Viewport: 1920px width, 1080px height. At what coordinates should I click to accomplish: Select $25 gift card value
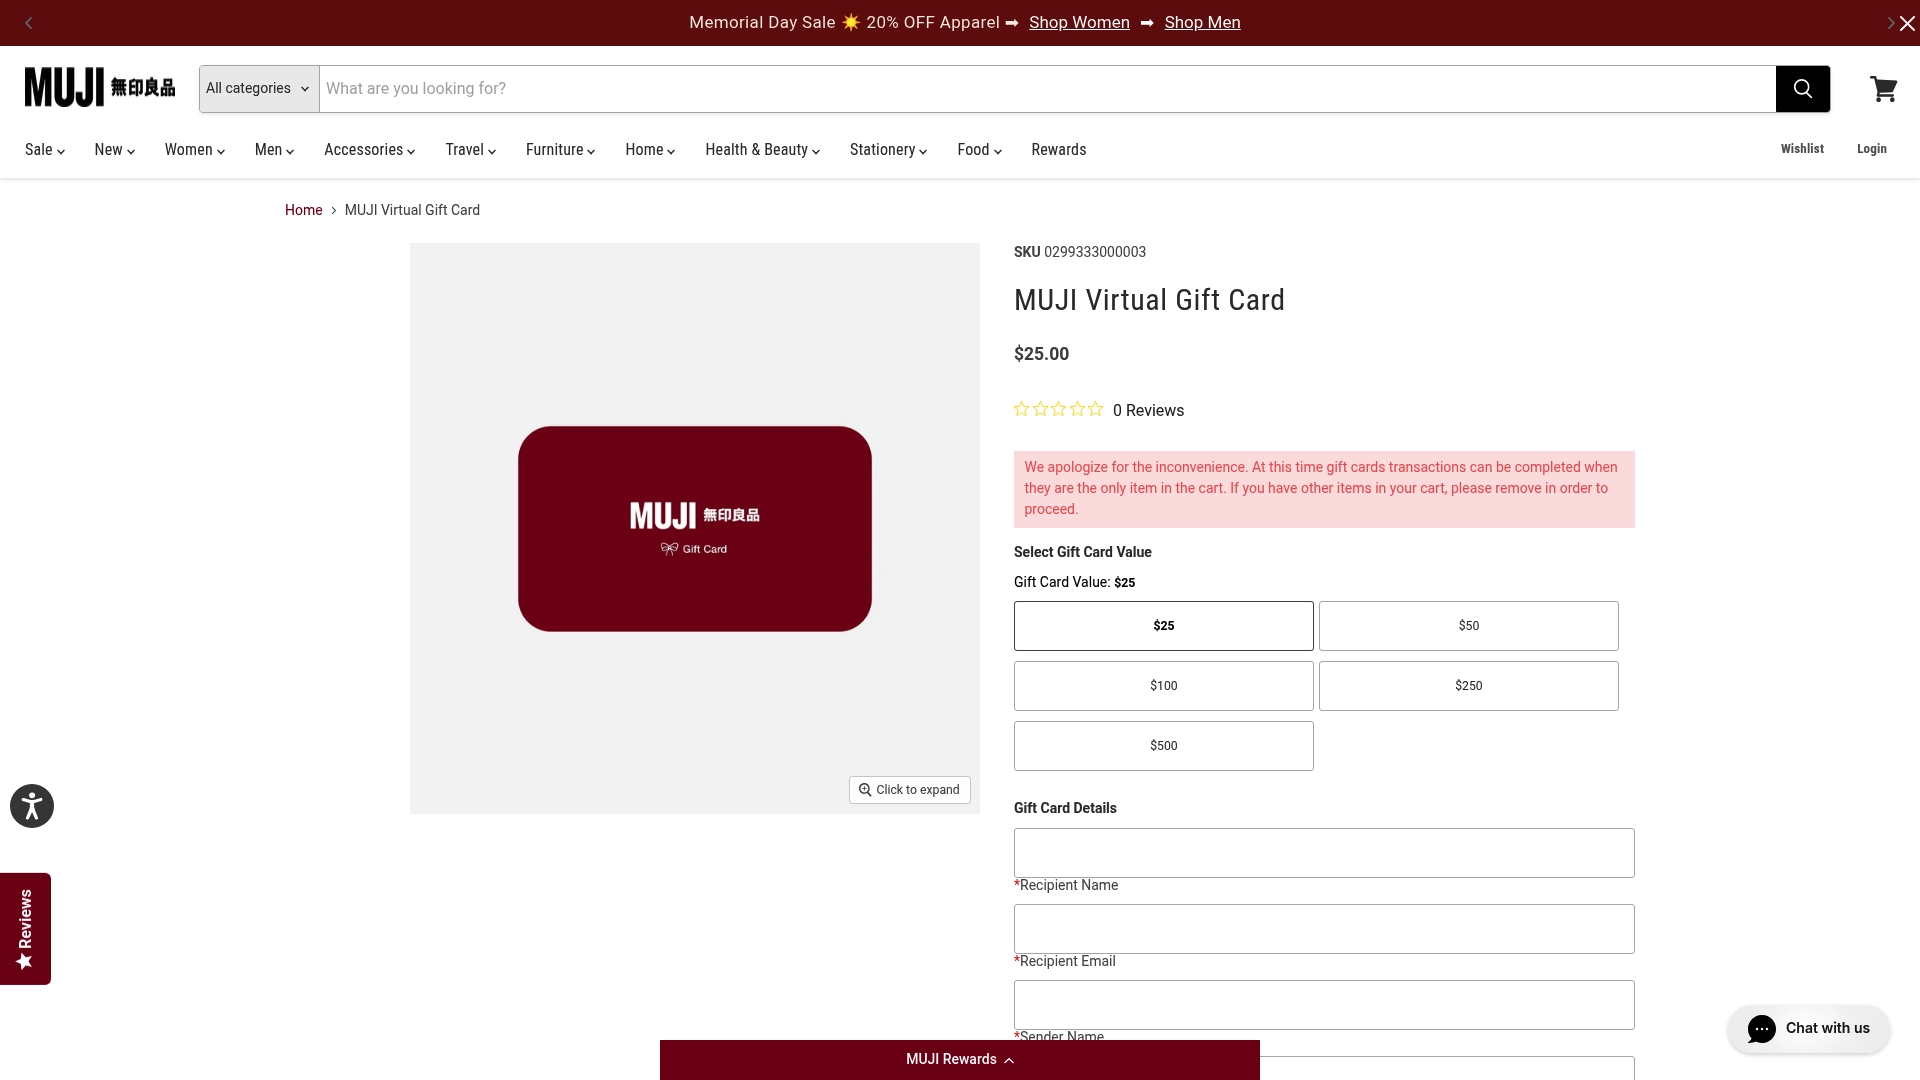[x=1164, y=626]
